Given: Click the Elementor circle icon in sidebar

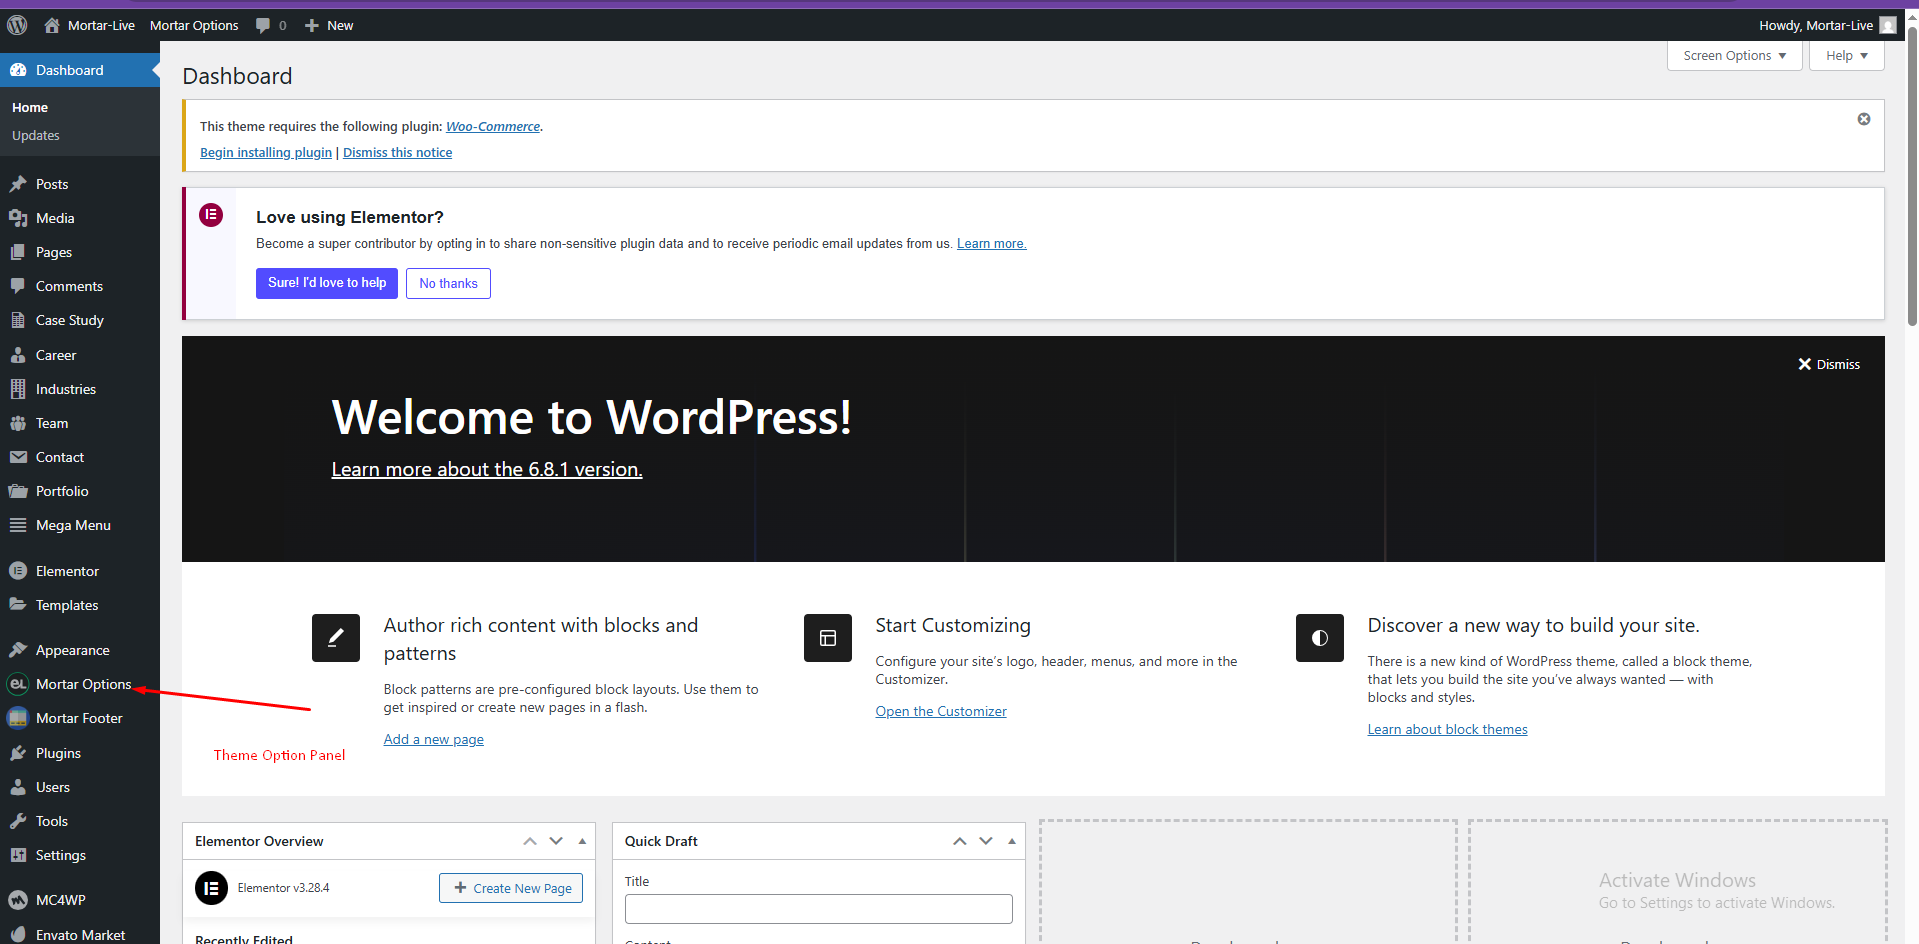Looking at the screenshot, I should (x=18, y=571).
